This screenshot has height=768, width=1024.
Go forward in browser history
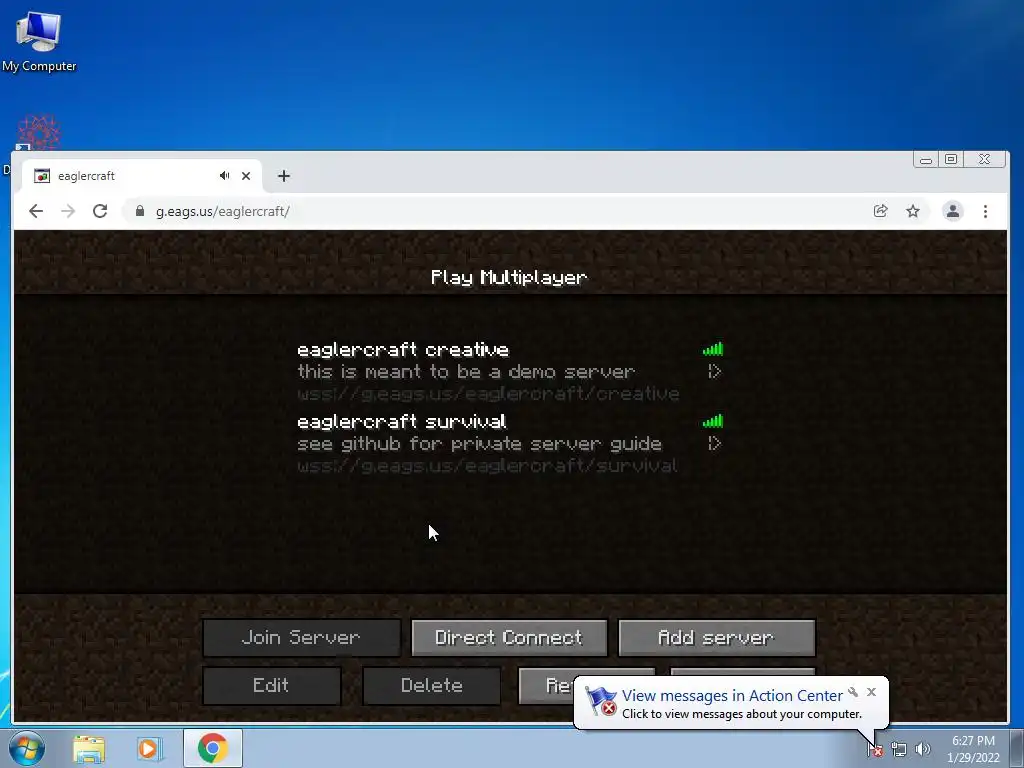(x=68, y=211)
